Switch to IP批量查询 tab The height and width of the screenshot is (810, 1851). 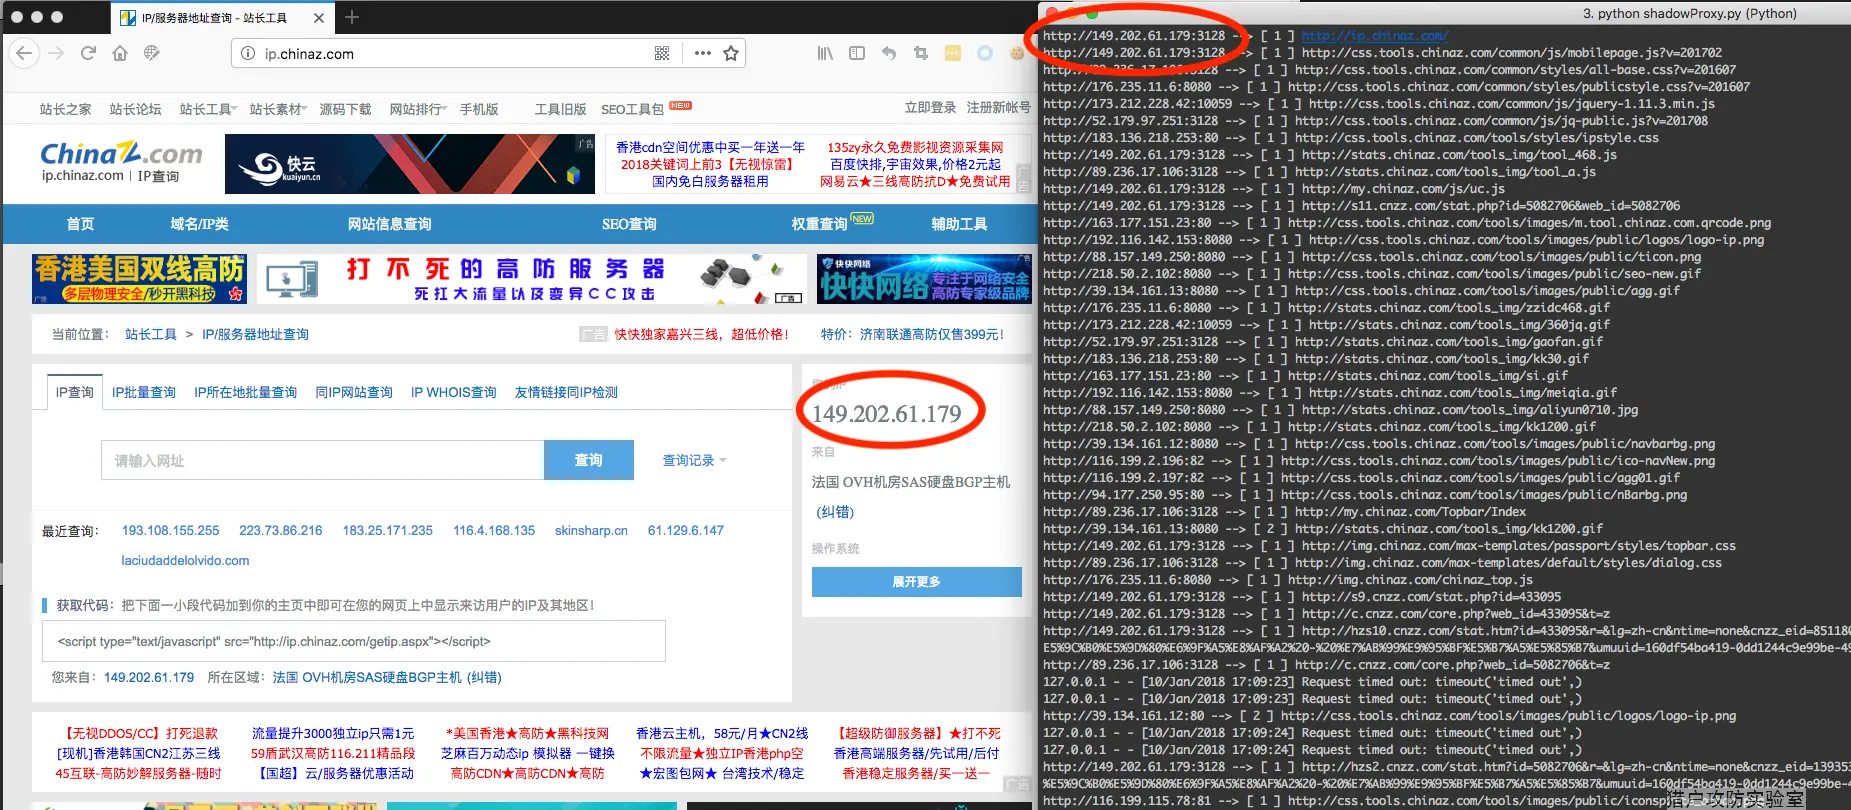144,393
